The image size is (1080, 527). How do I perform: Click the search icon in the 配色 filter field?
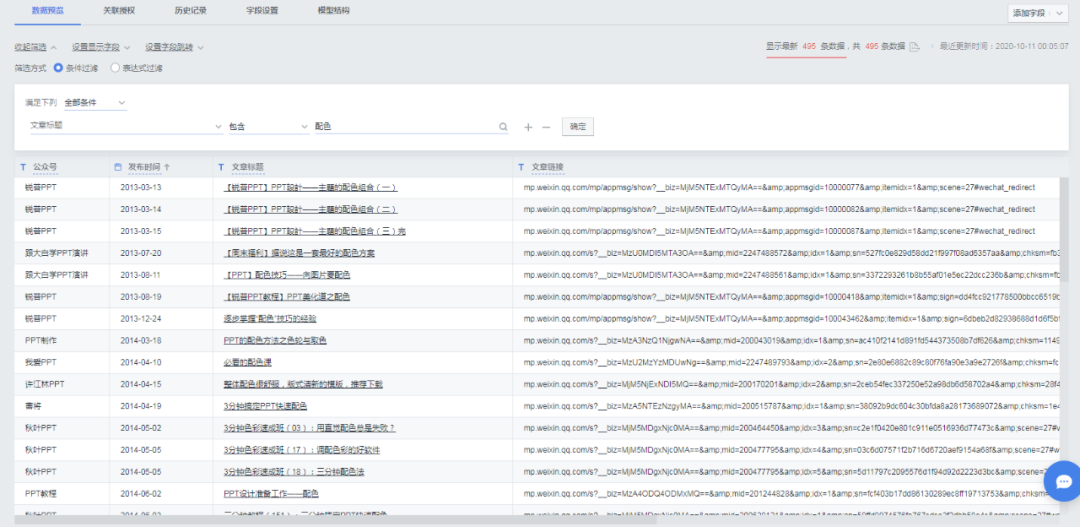pyautogui.click(x=503, y=127)
